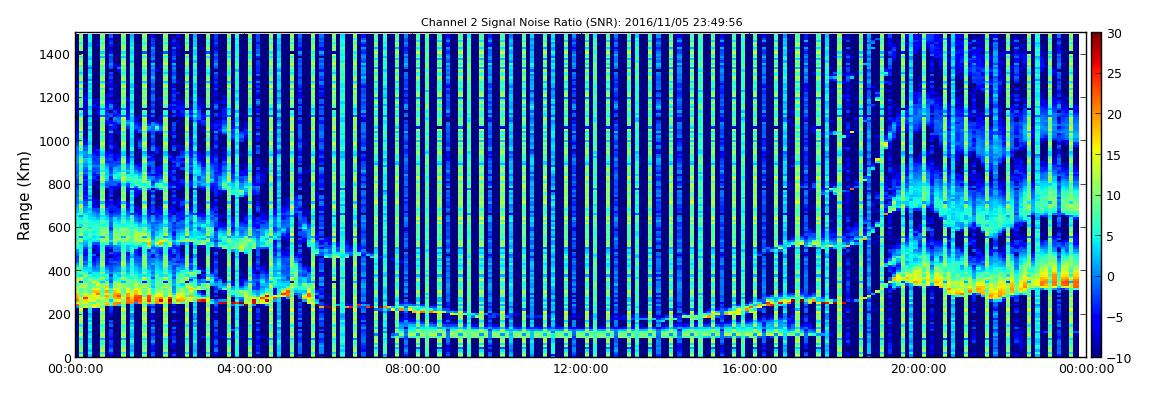Click the green middle of the colorbar
The image size is (1150, 407).
[1096, 195]
